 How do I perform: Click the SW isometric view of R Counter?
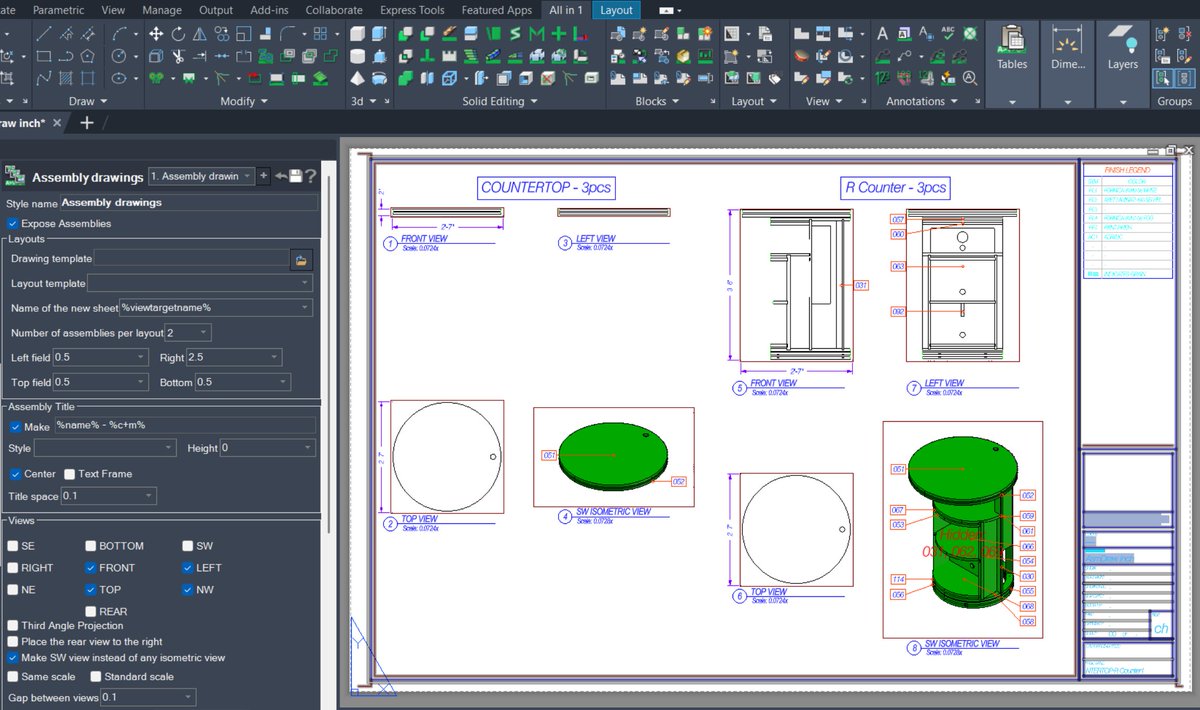pos(962,530)
